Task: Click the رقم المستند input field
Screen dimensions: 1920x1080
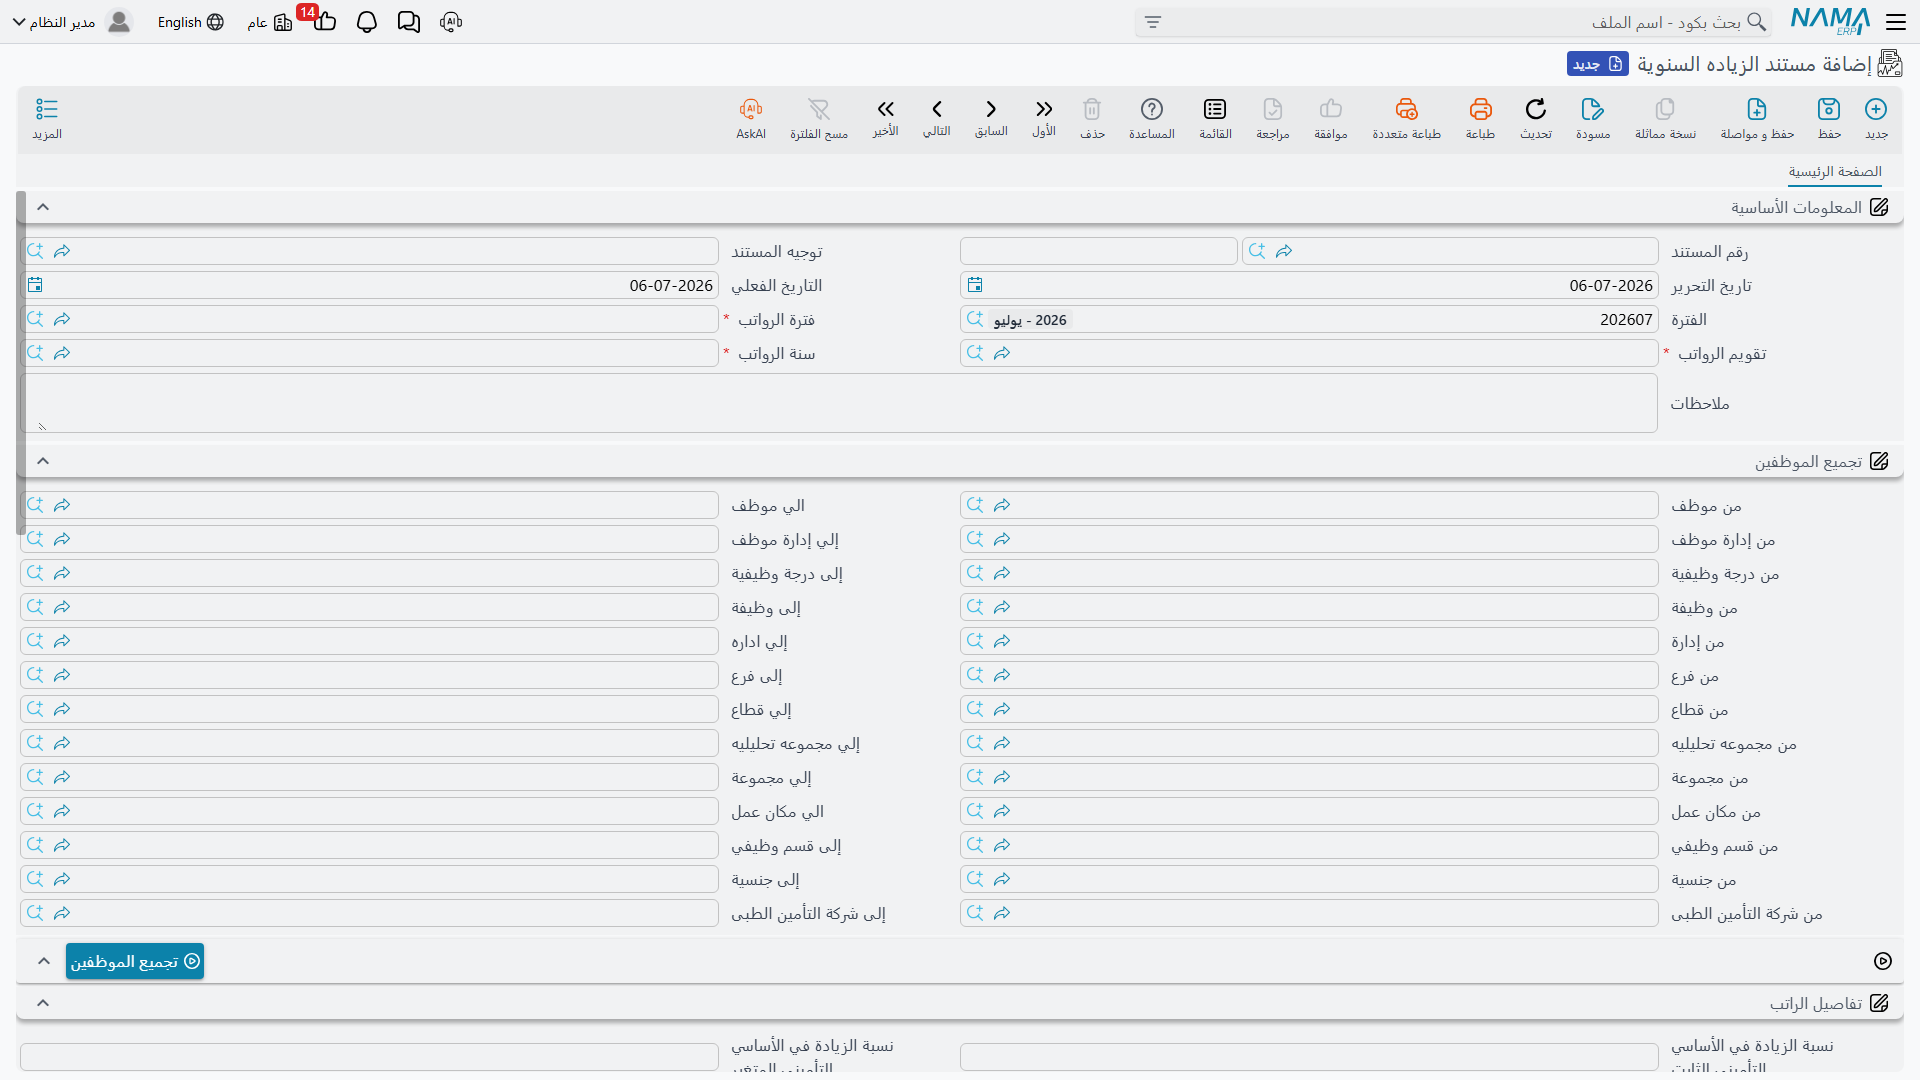Action: [x=1450, y=251]
